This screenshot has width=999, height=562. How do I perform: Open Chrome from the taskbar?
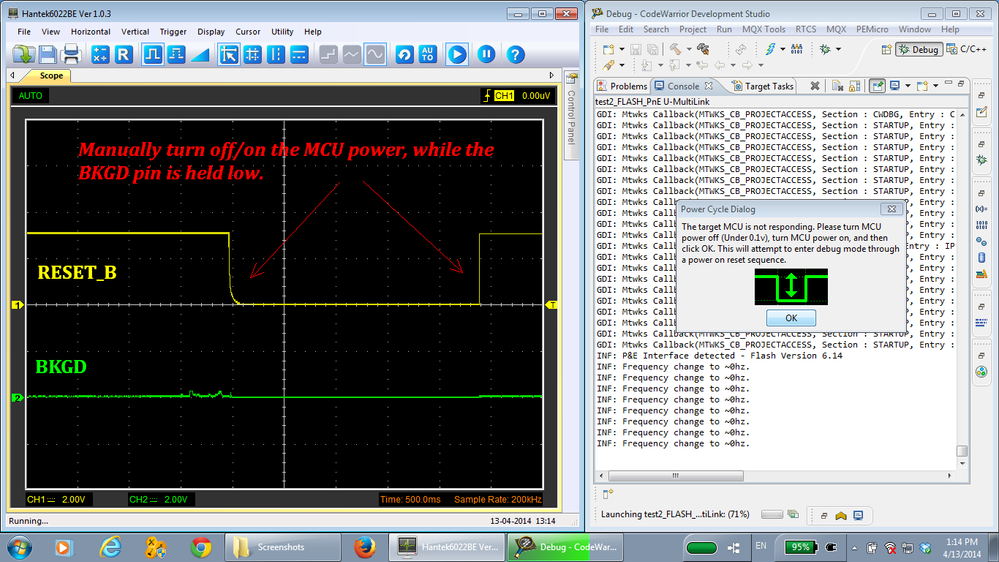[201, 547]
